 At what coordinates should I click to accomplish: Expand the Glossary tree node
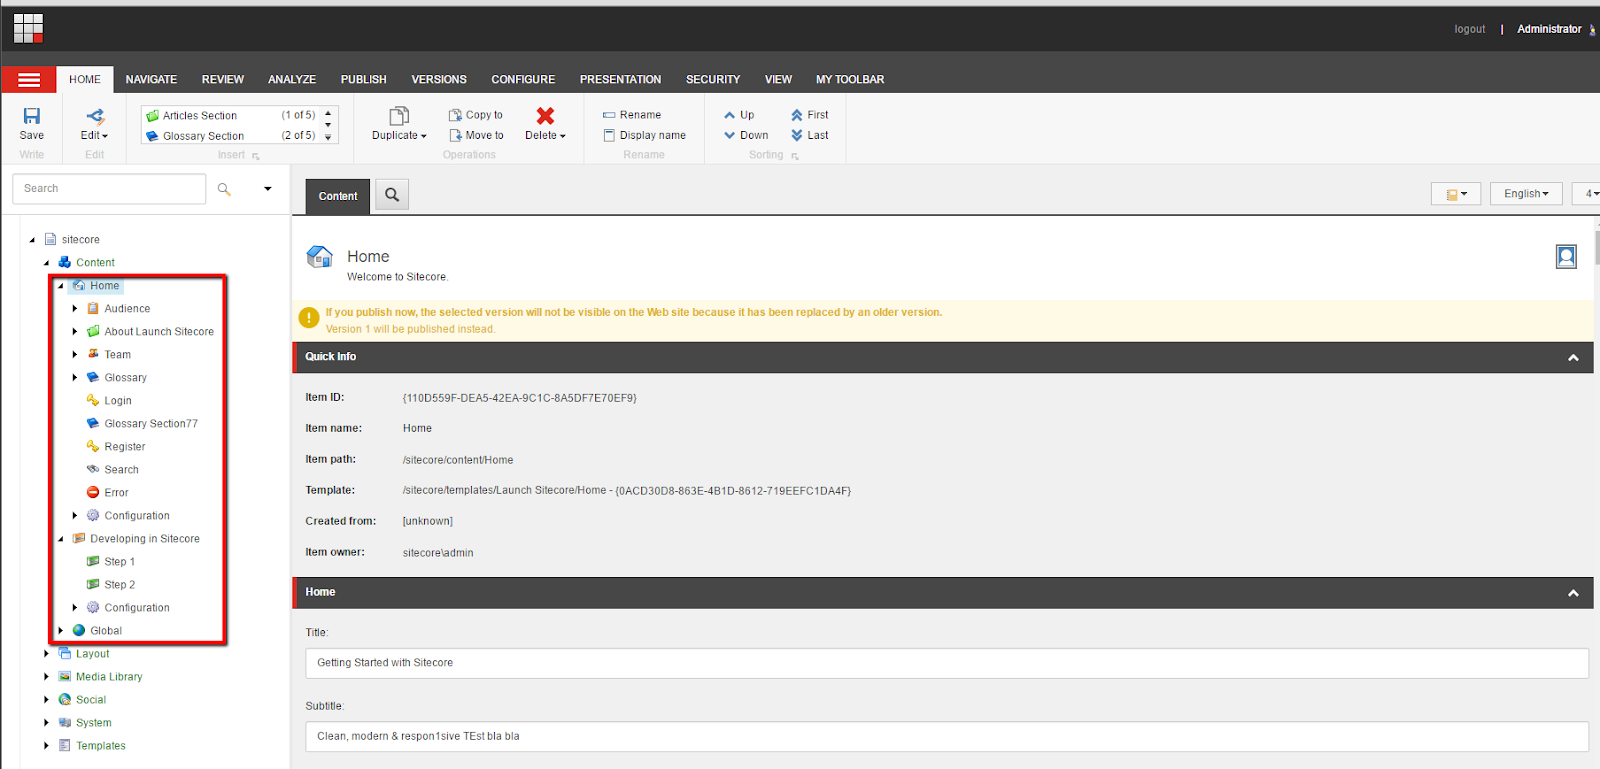click(x=75, y=377)
